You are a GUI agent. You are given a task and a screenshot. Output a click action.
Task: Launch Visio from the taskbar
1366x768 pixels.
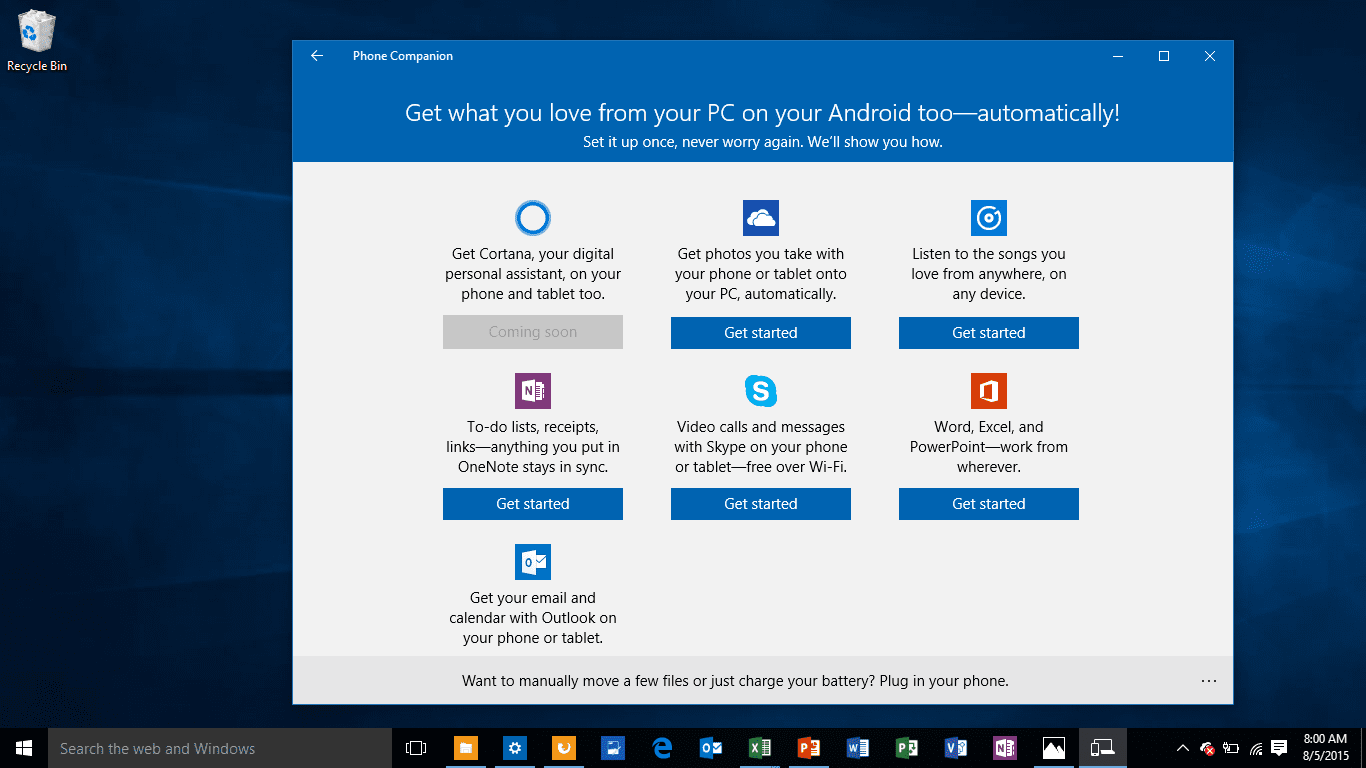(x=956, y=748)
